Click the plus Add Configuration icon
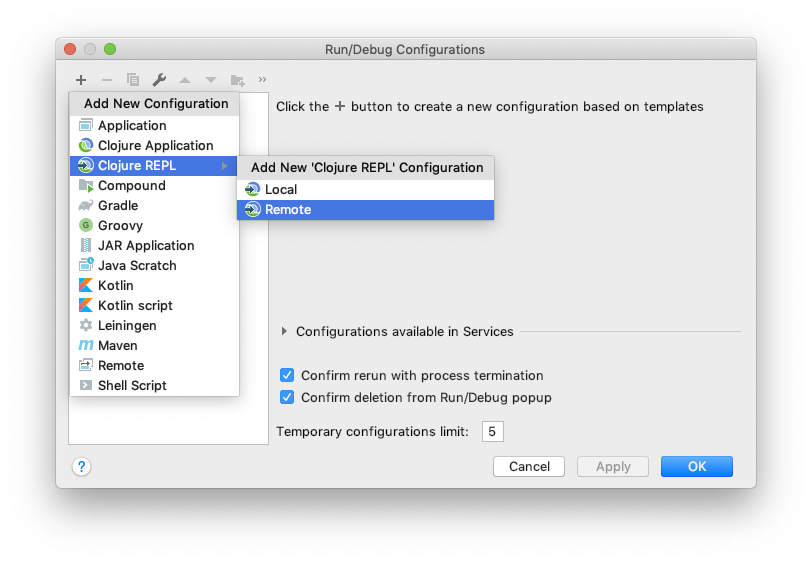 point(81,80)
